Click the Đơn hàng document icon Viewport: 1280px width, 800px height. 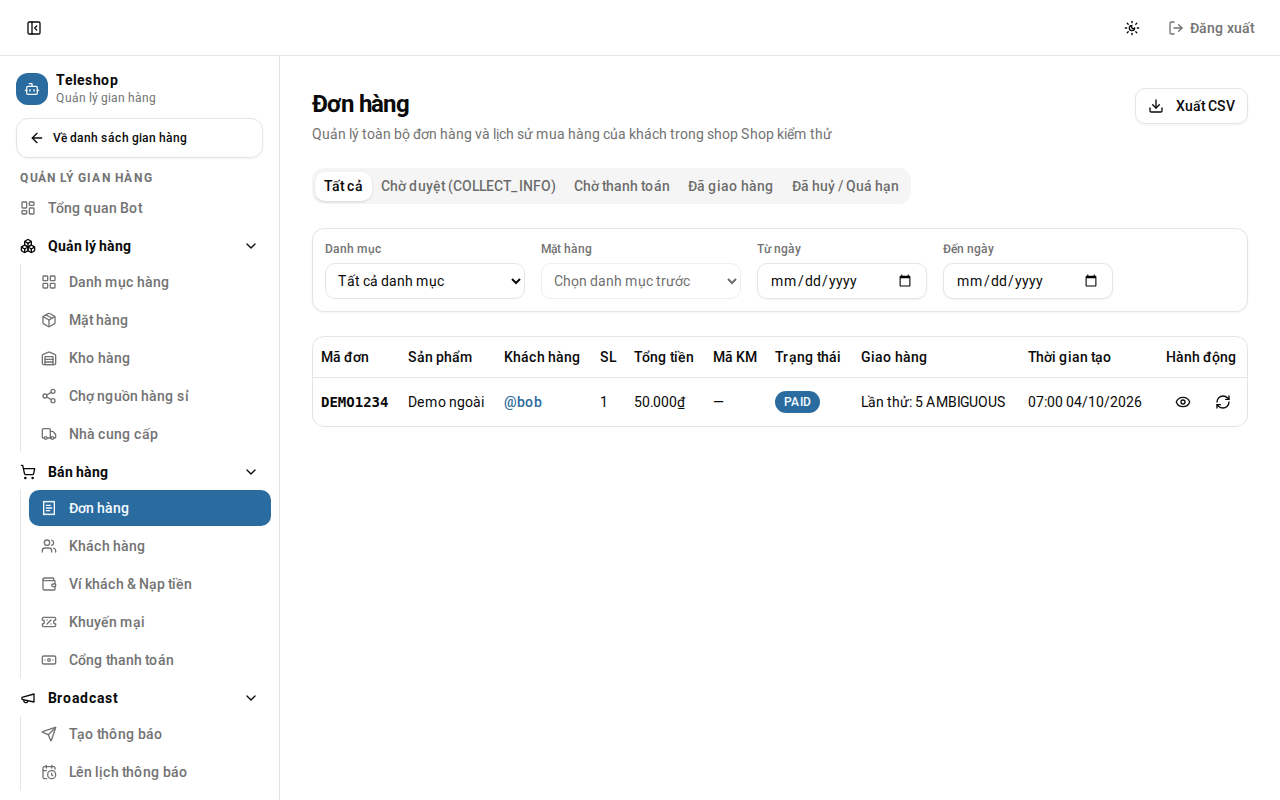pos(49,508)
